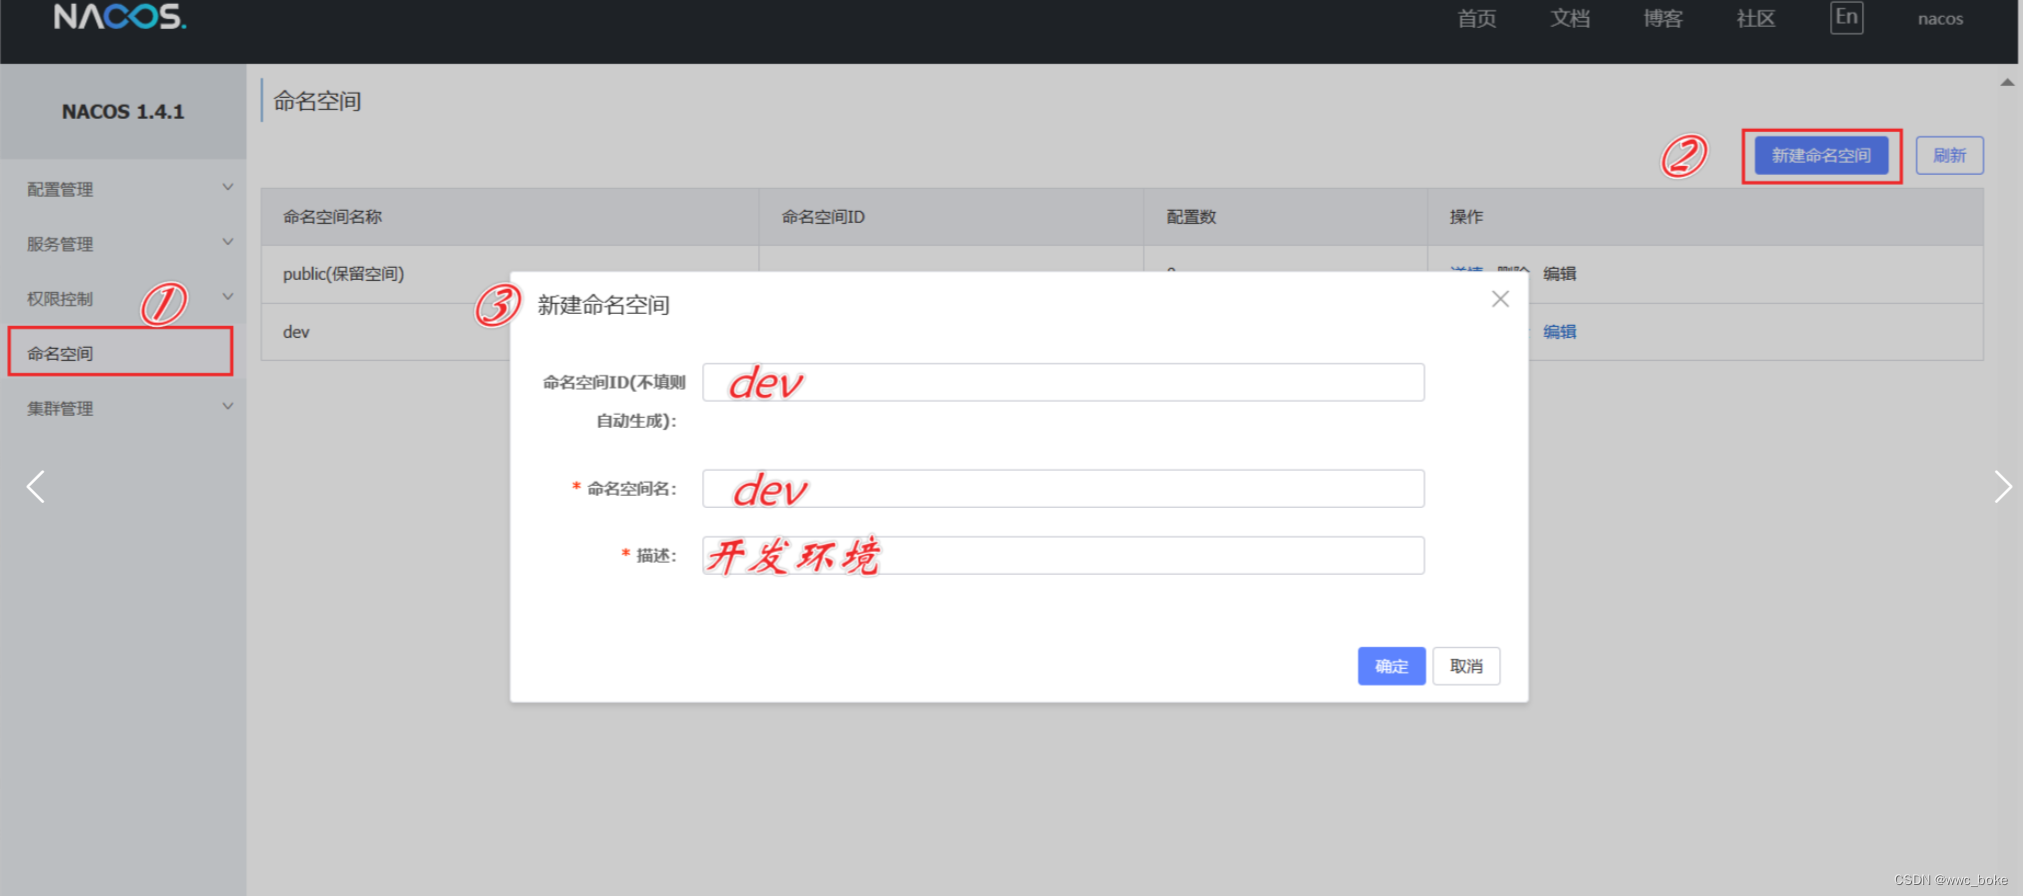Click the '命名空间' page heading
Image resolution: width=2023 pixels, height=896 pixels.
[317, 101]
